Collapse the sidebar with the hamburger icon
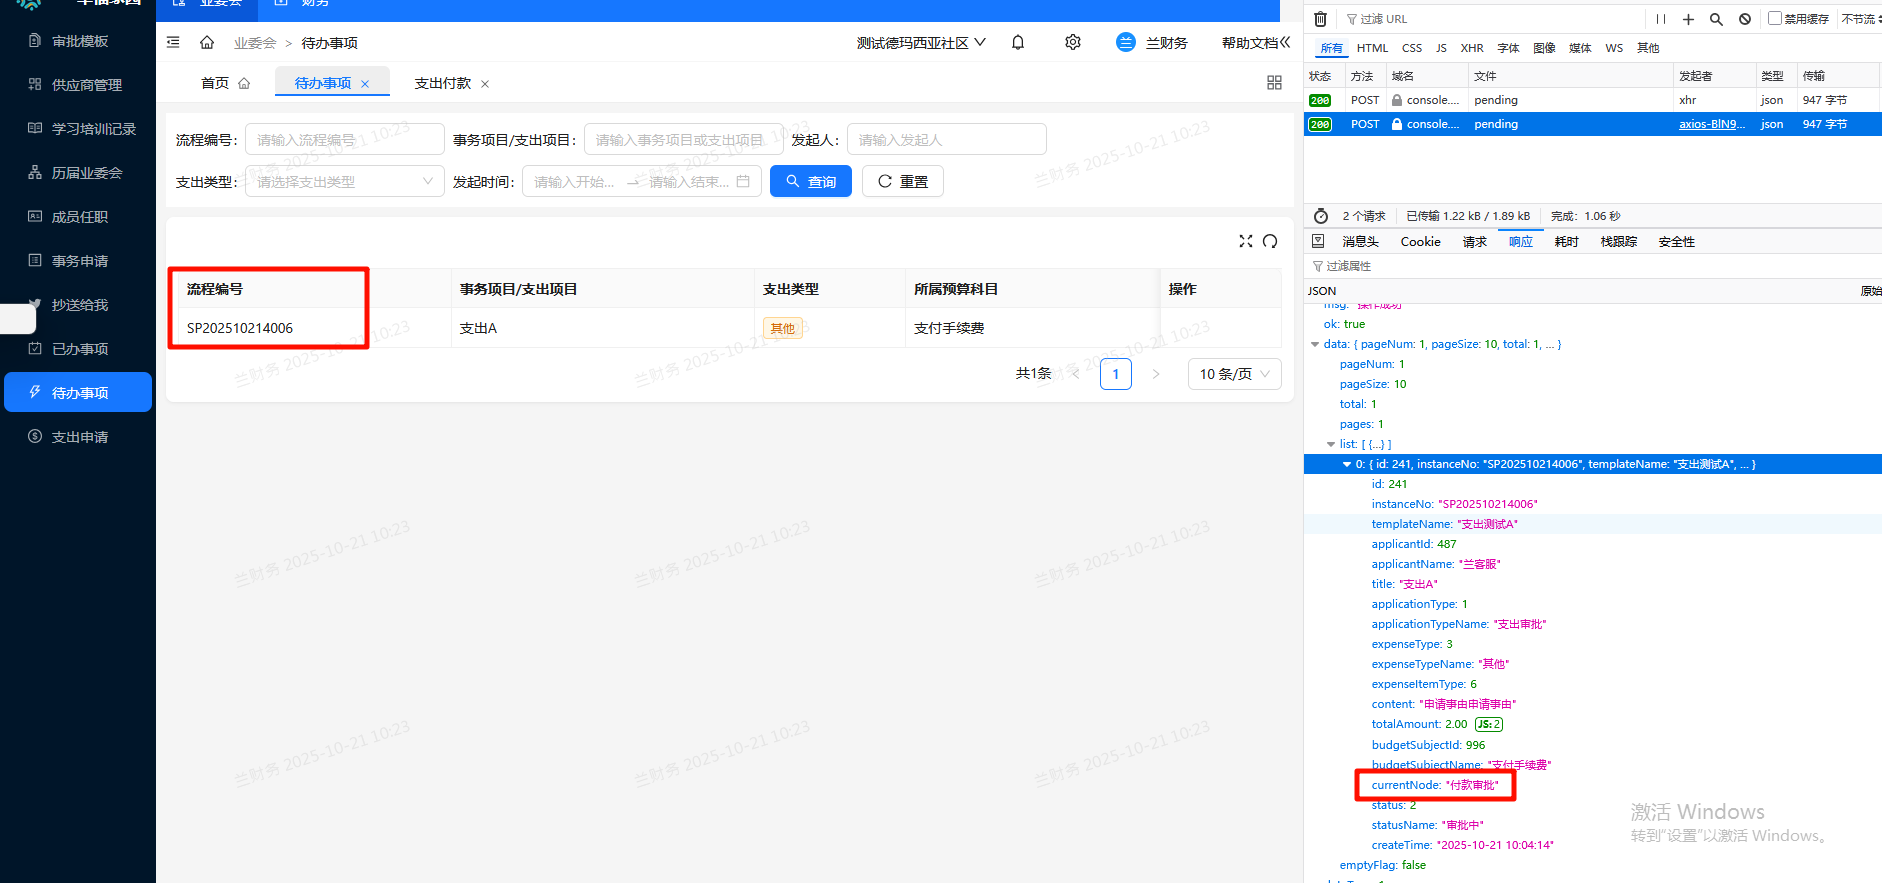This screenshot has width=1882, height=883. pos(173,42)
